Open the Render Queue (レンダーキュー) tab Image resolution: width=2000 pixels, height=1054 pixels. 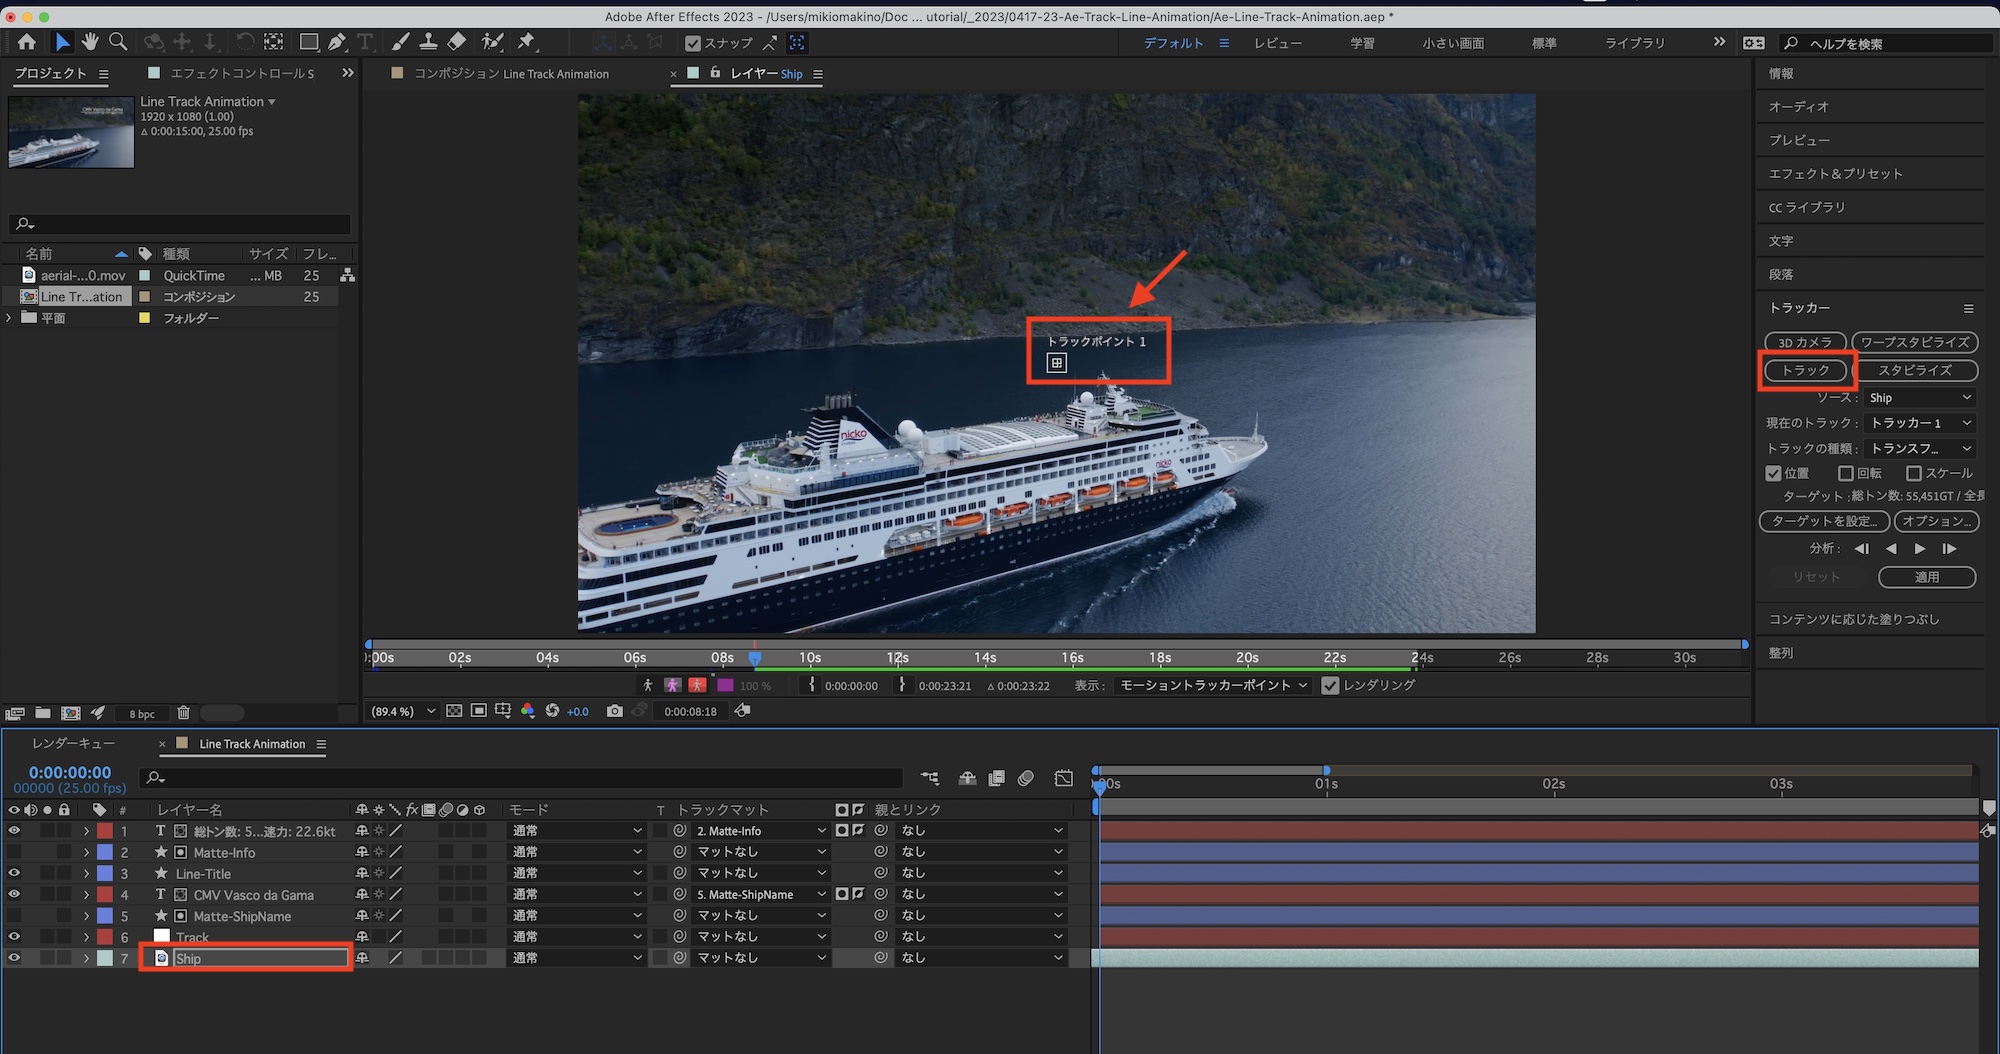click(x=73, y=744)
